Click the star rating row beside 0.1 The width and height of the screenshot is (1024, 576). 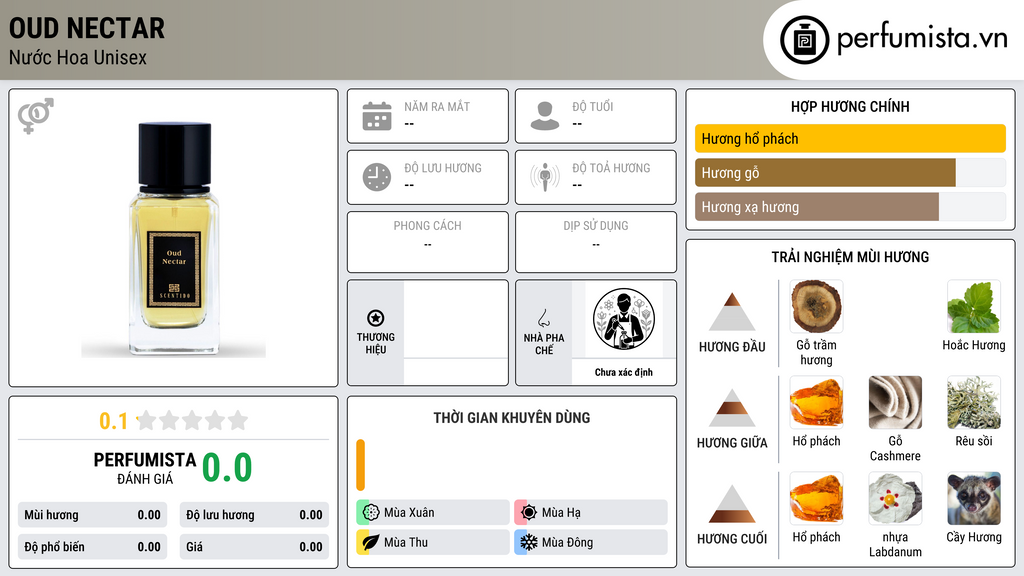click(x=193, y=420)
